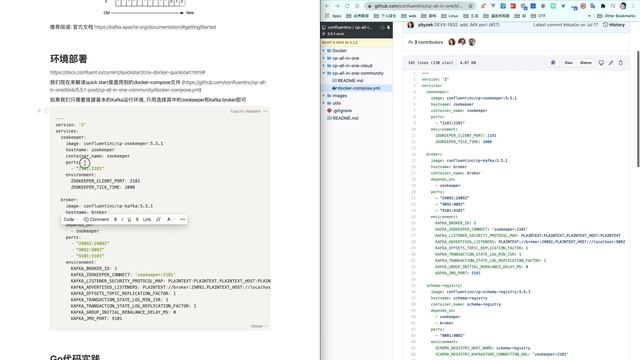This screenshot has height=360, width=640.
Task: Open the formatting toolbar more menu
Action: (182, 220)
